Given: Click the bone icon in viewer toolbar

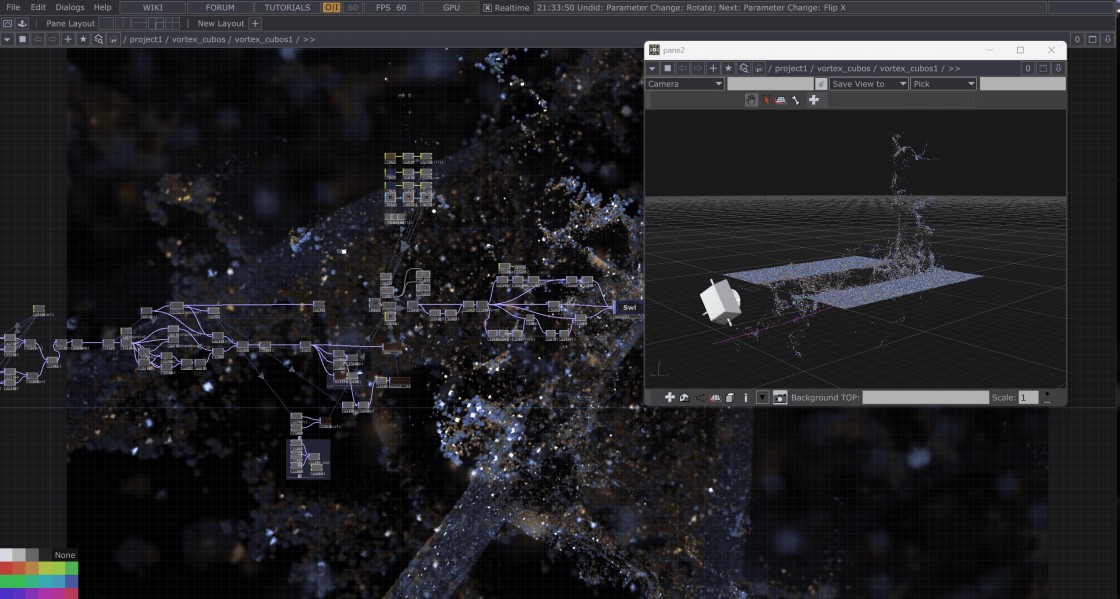Looking at the screenshot, I should pyautogui.click(x=796, y=100).
